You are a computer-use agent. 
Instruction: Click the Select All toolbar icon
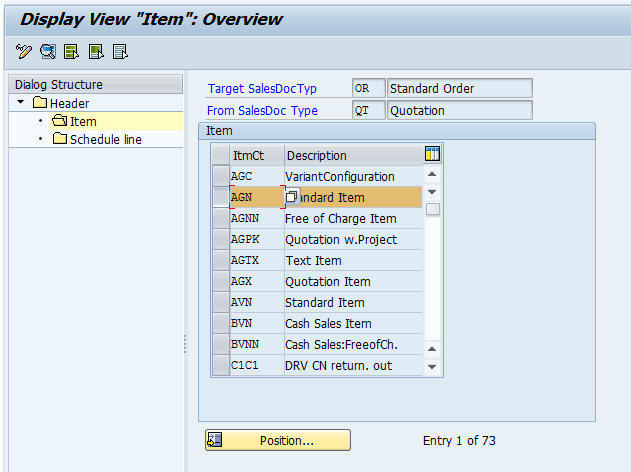tap(72, 51)
